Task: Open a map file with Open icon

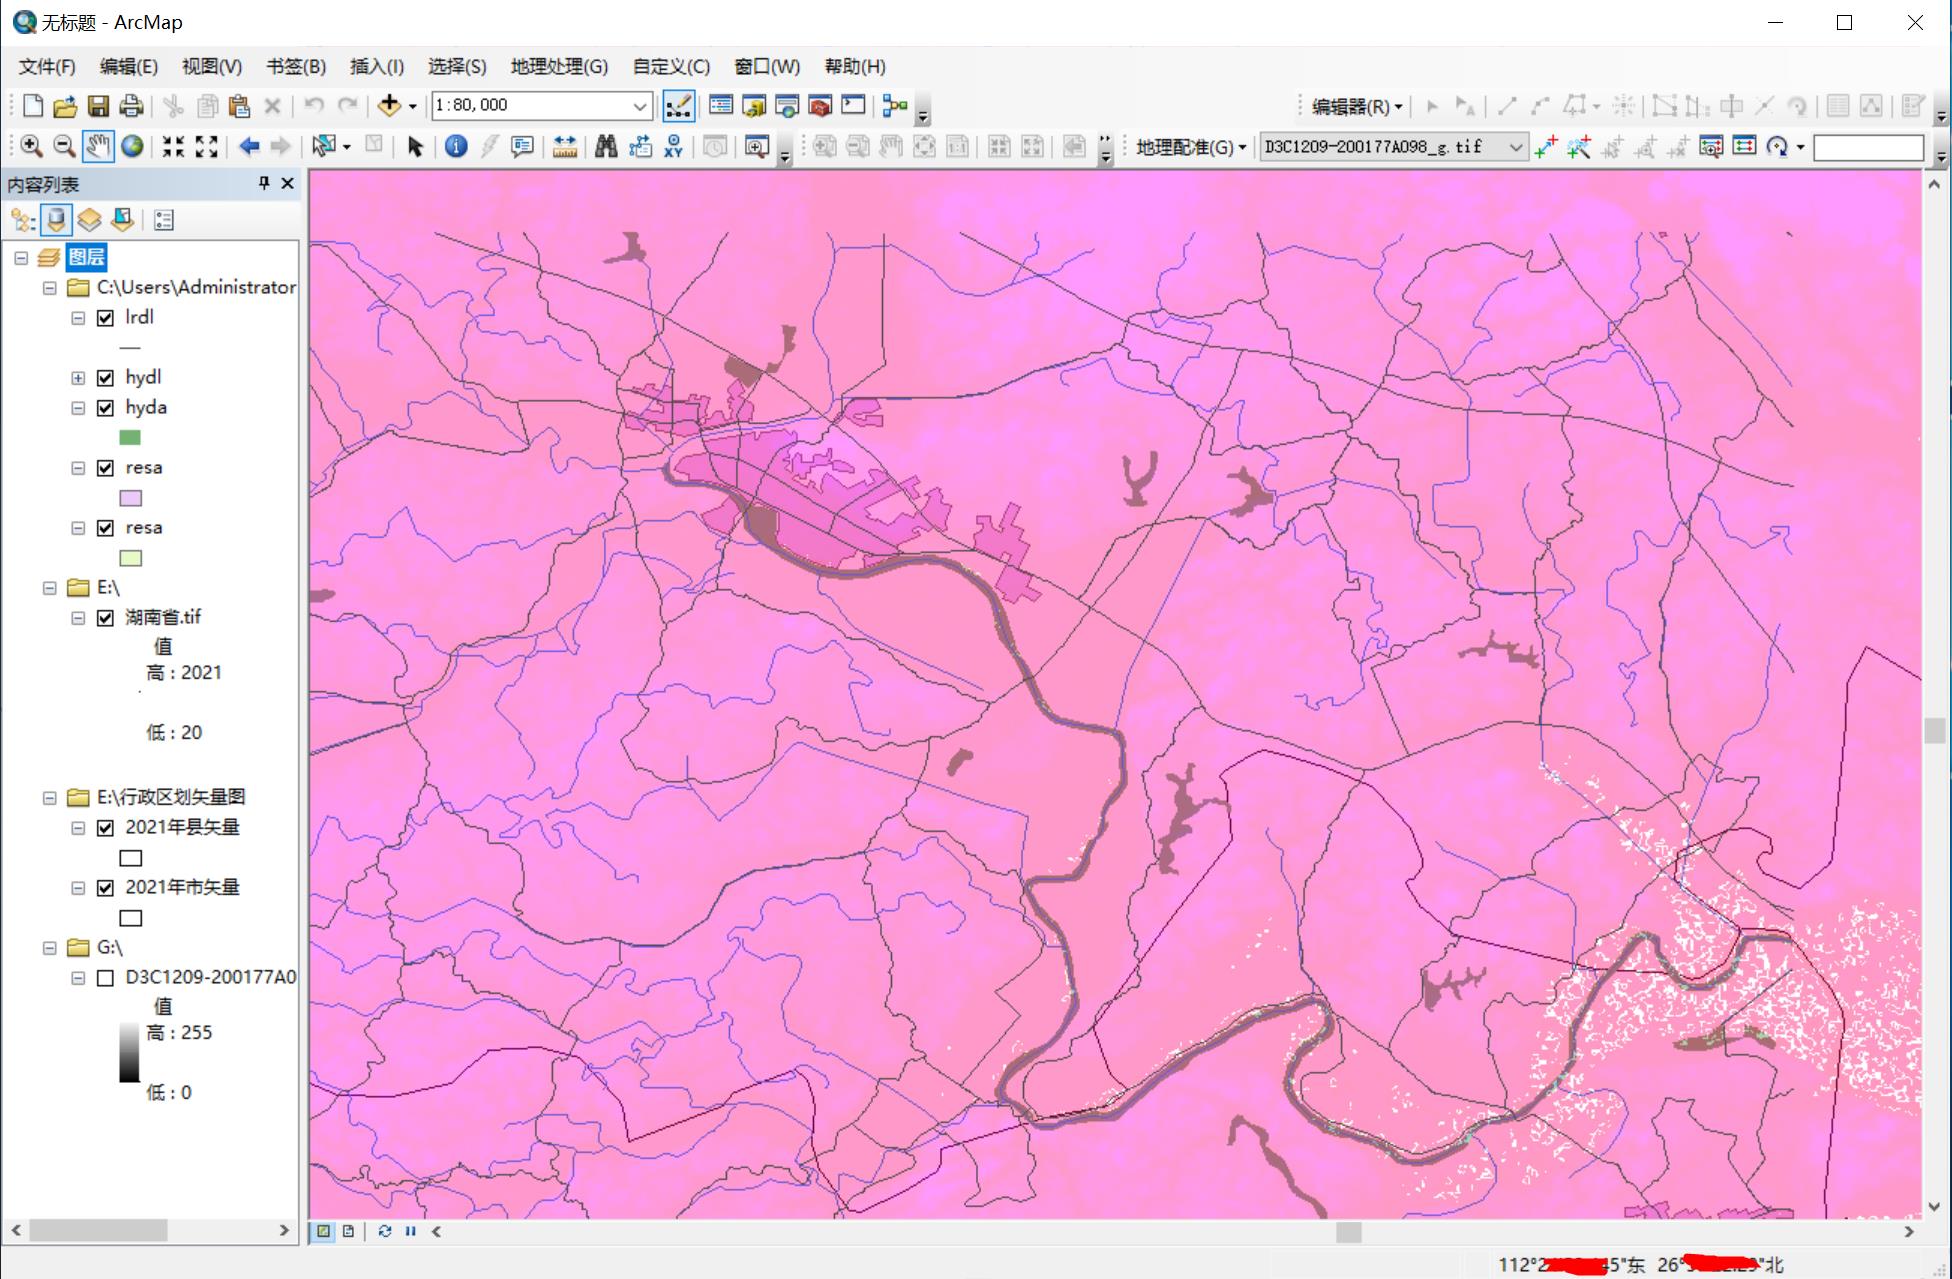Action: (65, 106)
